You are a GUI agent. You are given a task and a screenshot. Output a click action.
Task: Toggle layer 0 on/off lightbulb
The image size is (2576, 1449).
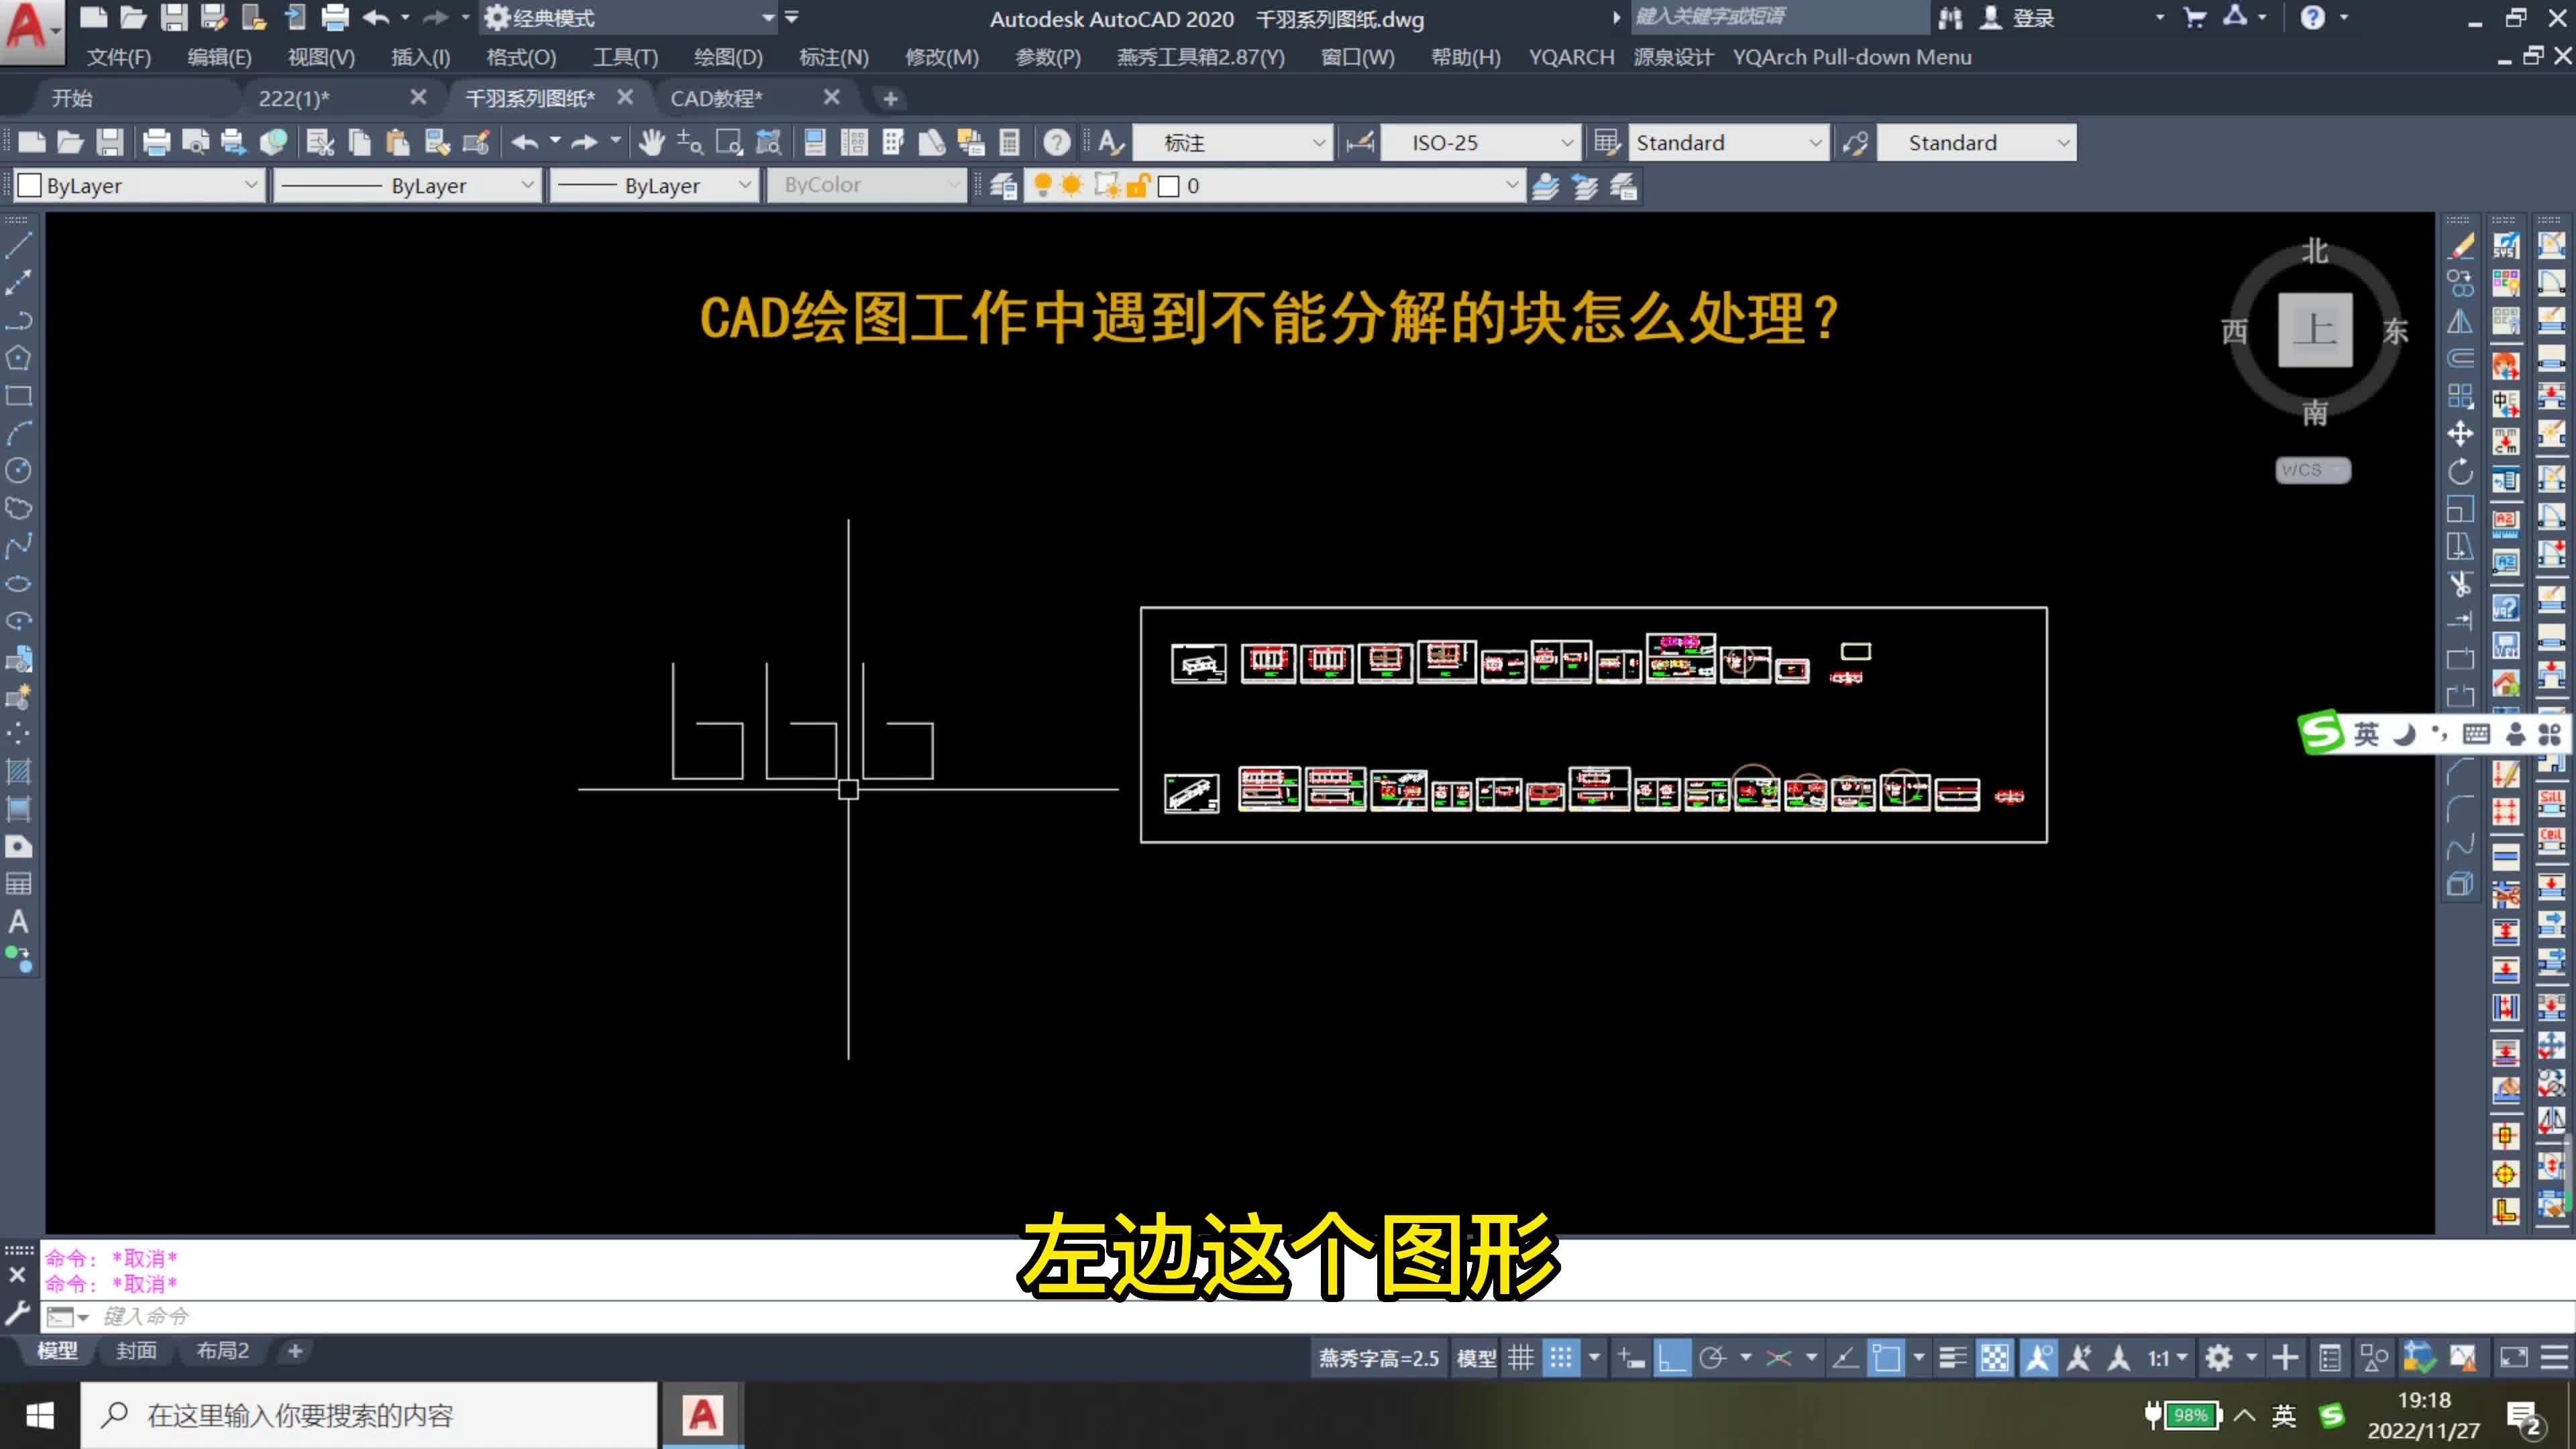point(1042,185)
